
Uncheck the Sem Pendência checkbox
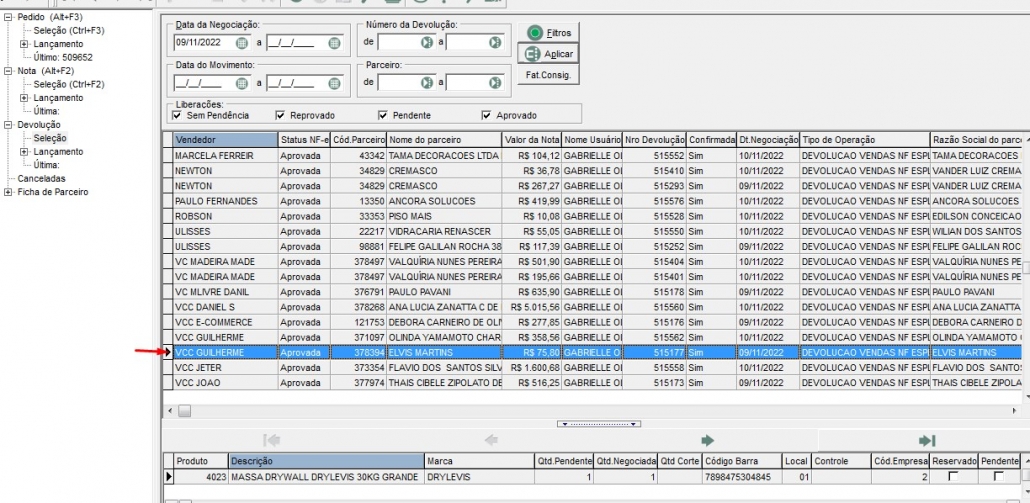coord(177,115)
